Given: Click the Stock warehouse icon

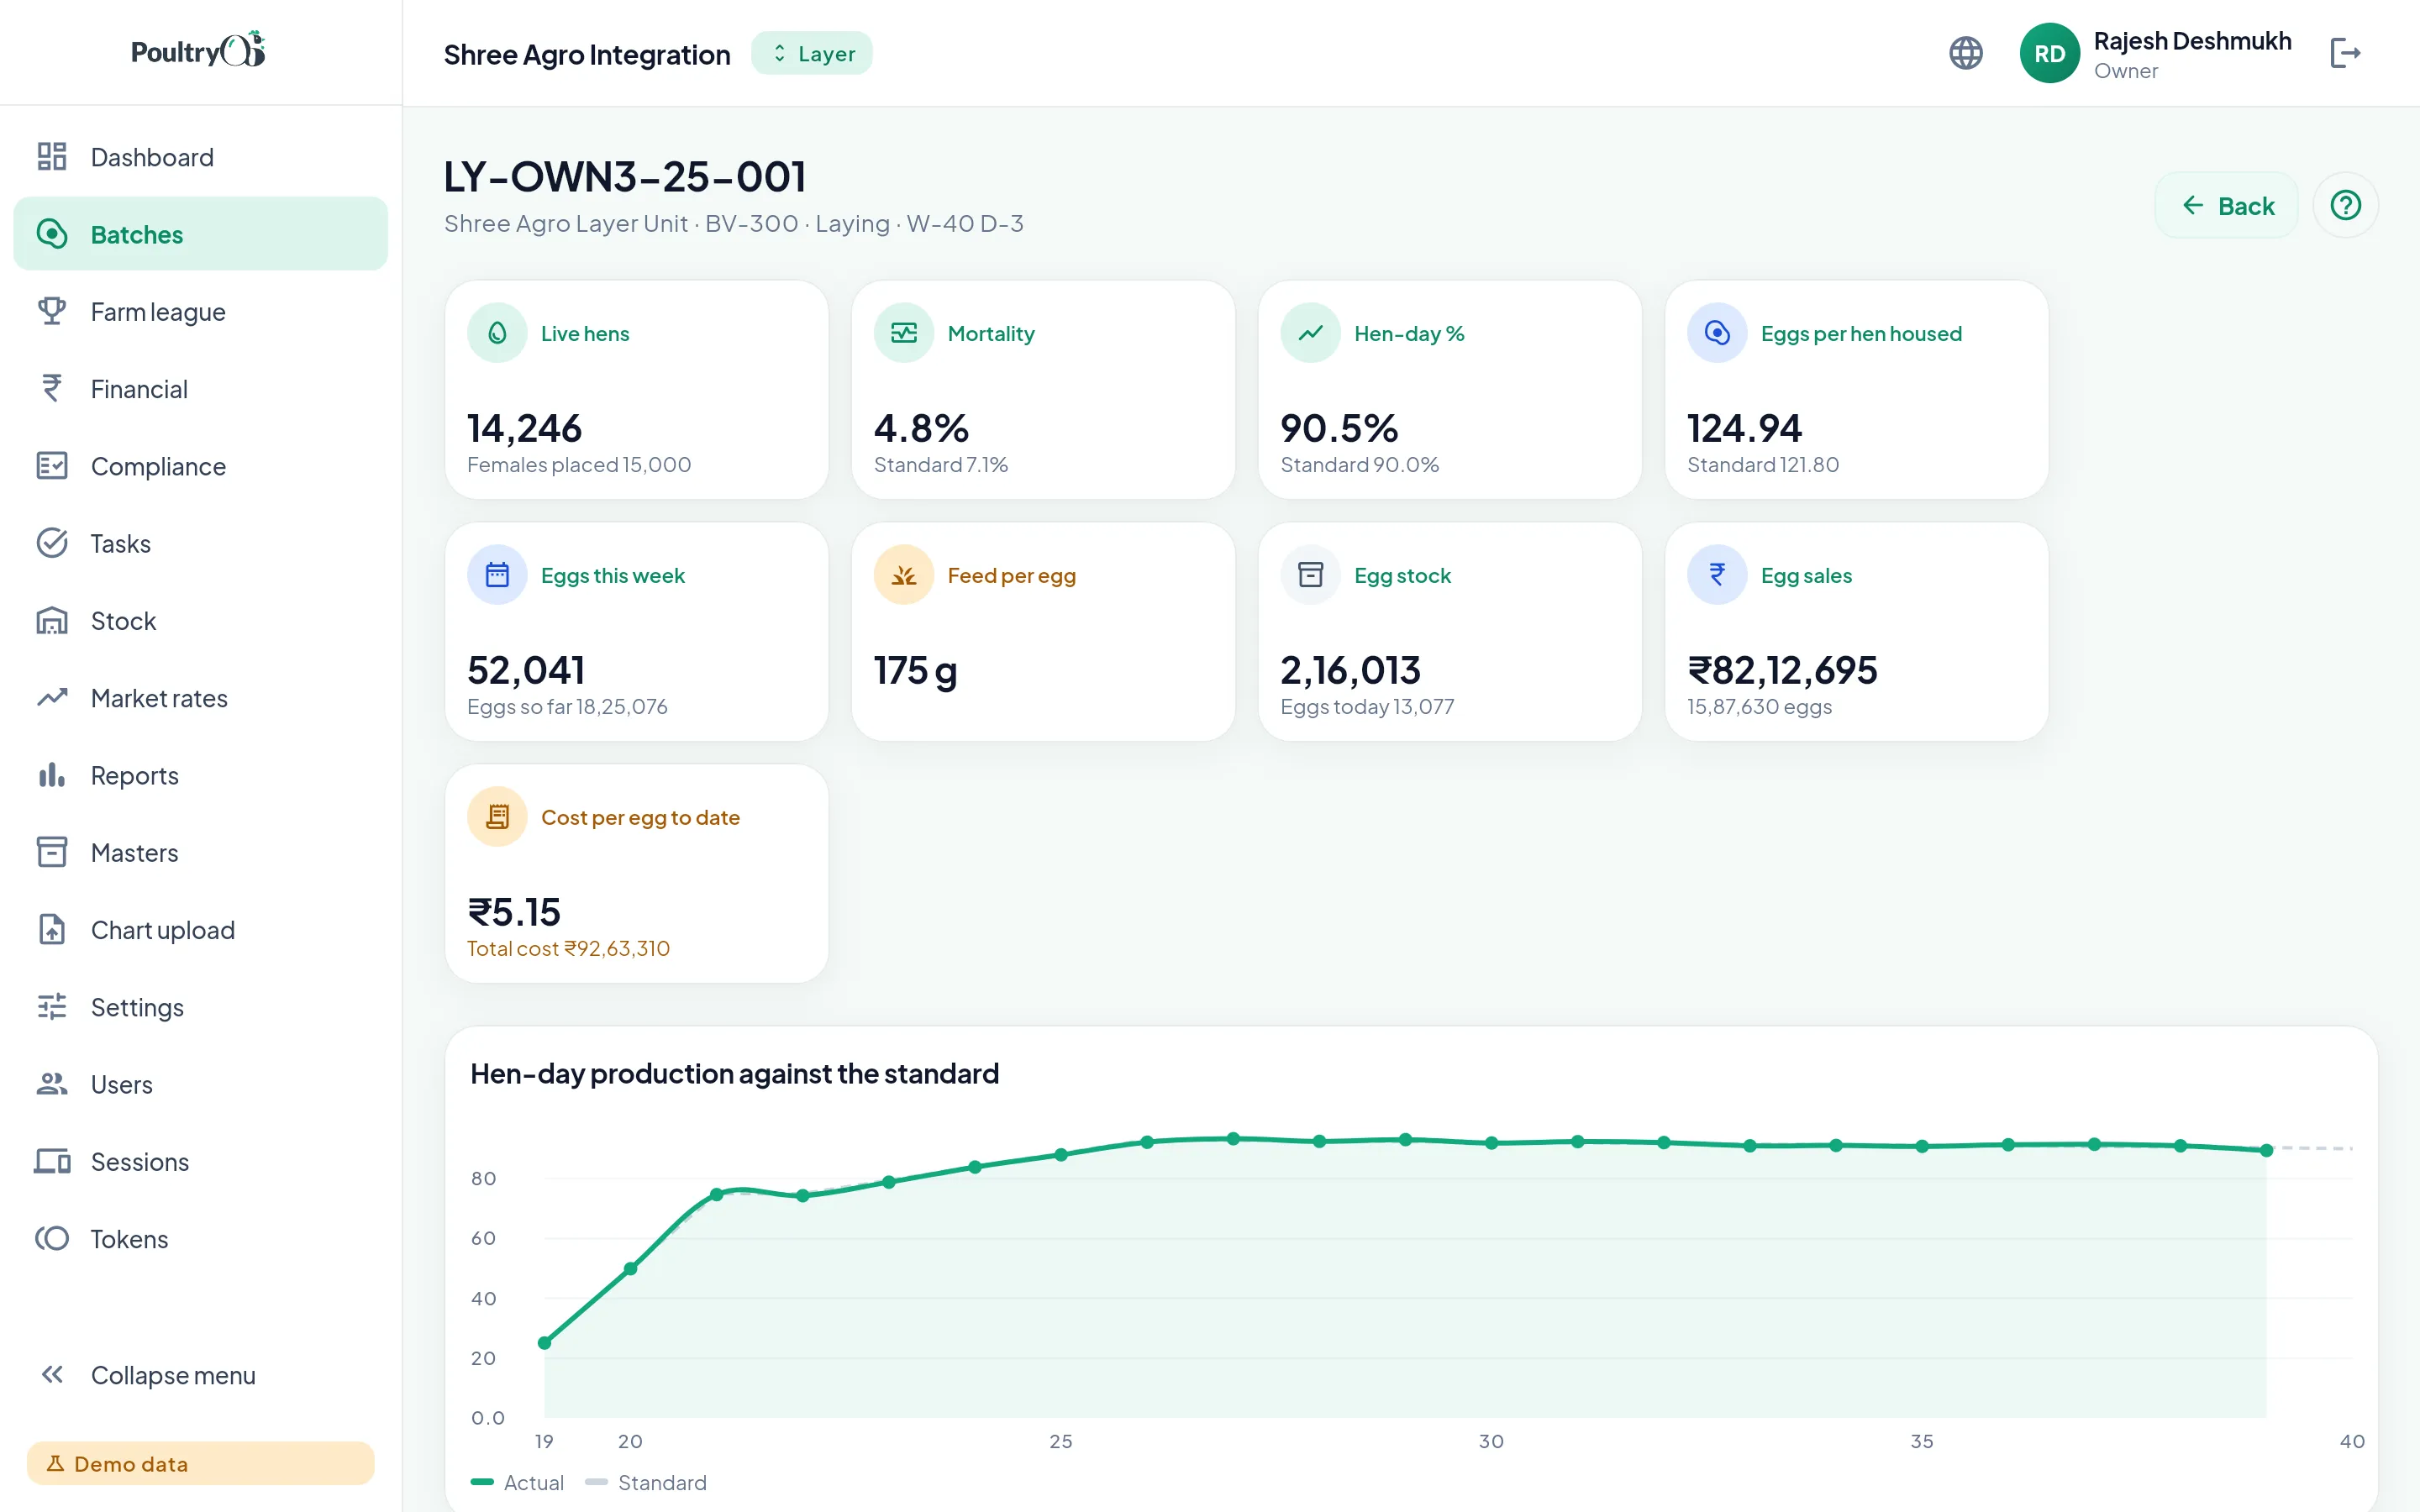Looking at the screenshot, I should (52, 620).
